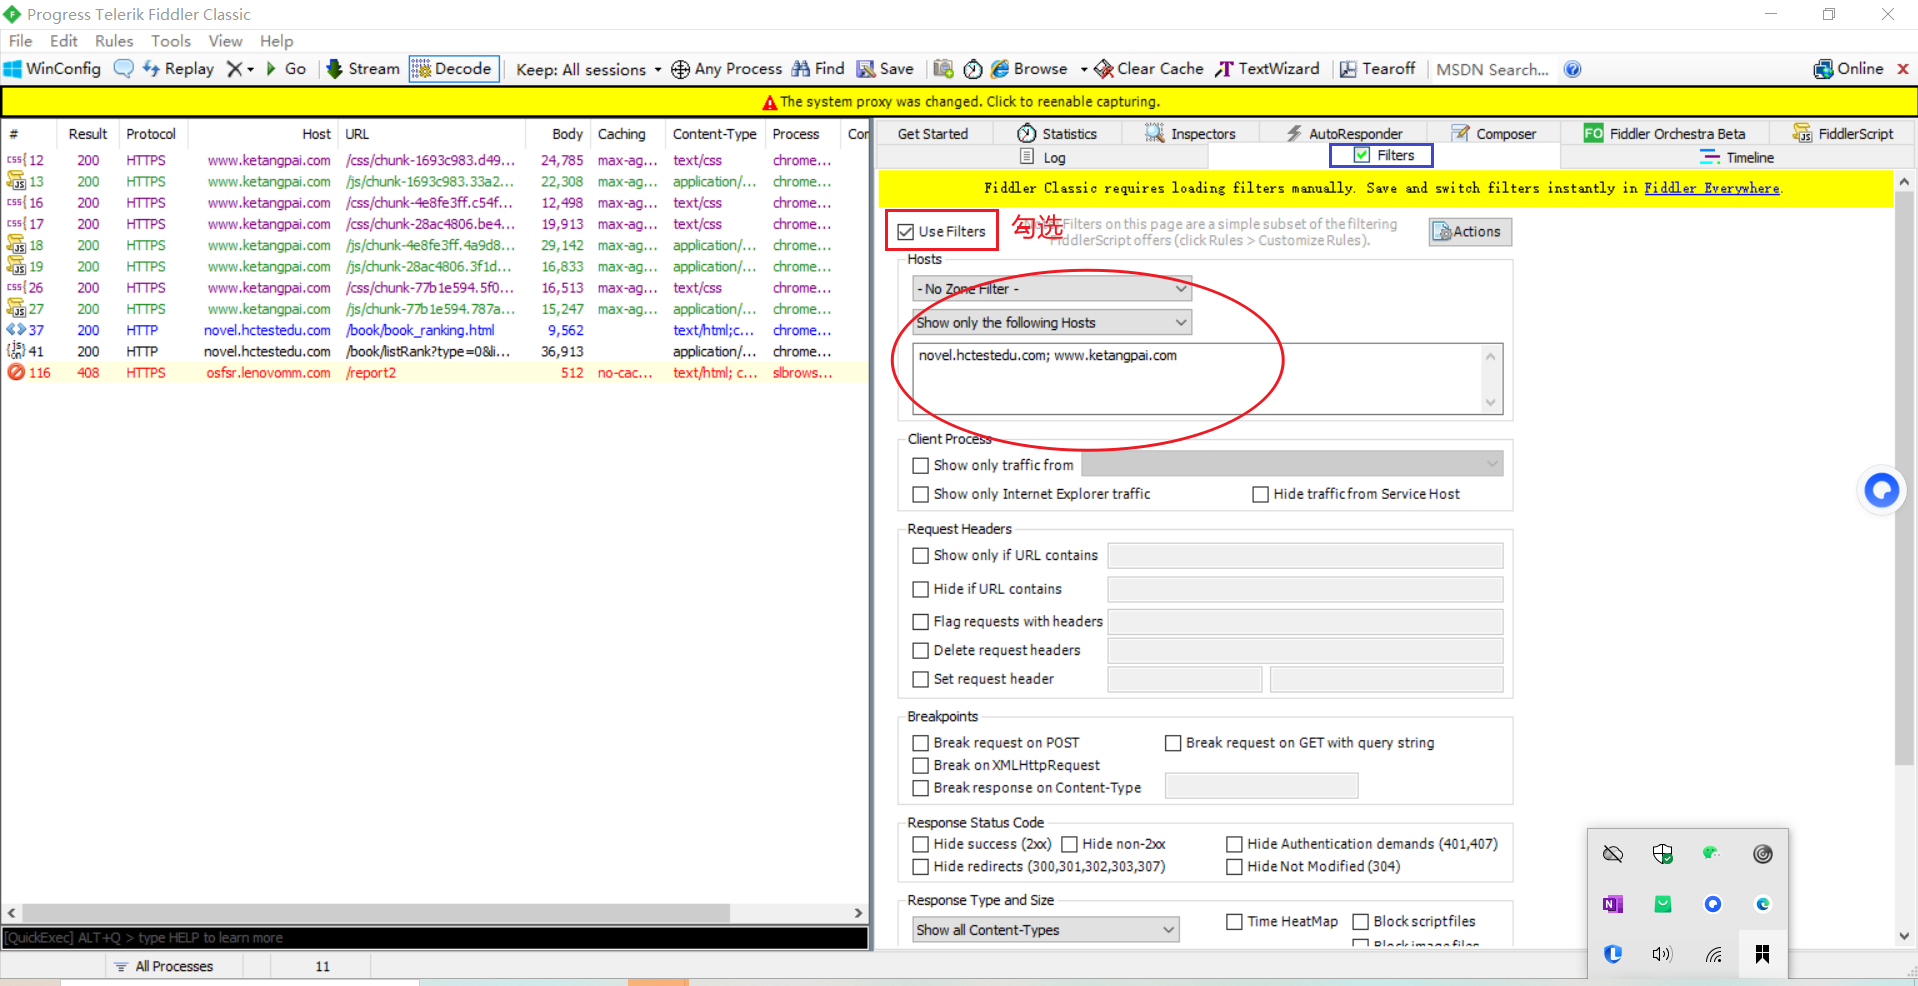Click the security shield tray icon
Viewport: 1918px width, 986px height.
point(1663,854)
